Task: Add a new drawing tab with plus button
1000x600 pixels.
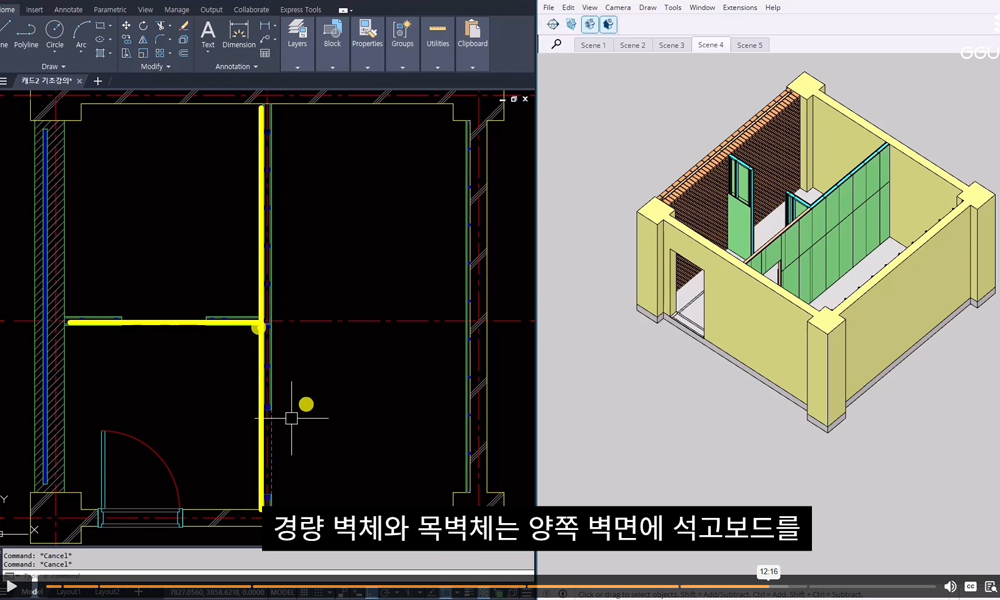Action: 98,81
